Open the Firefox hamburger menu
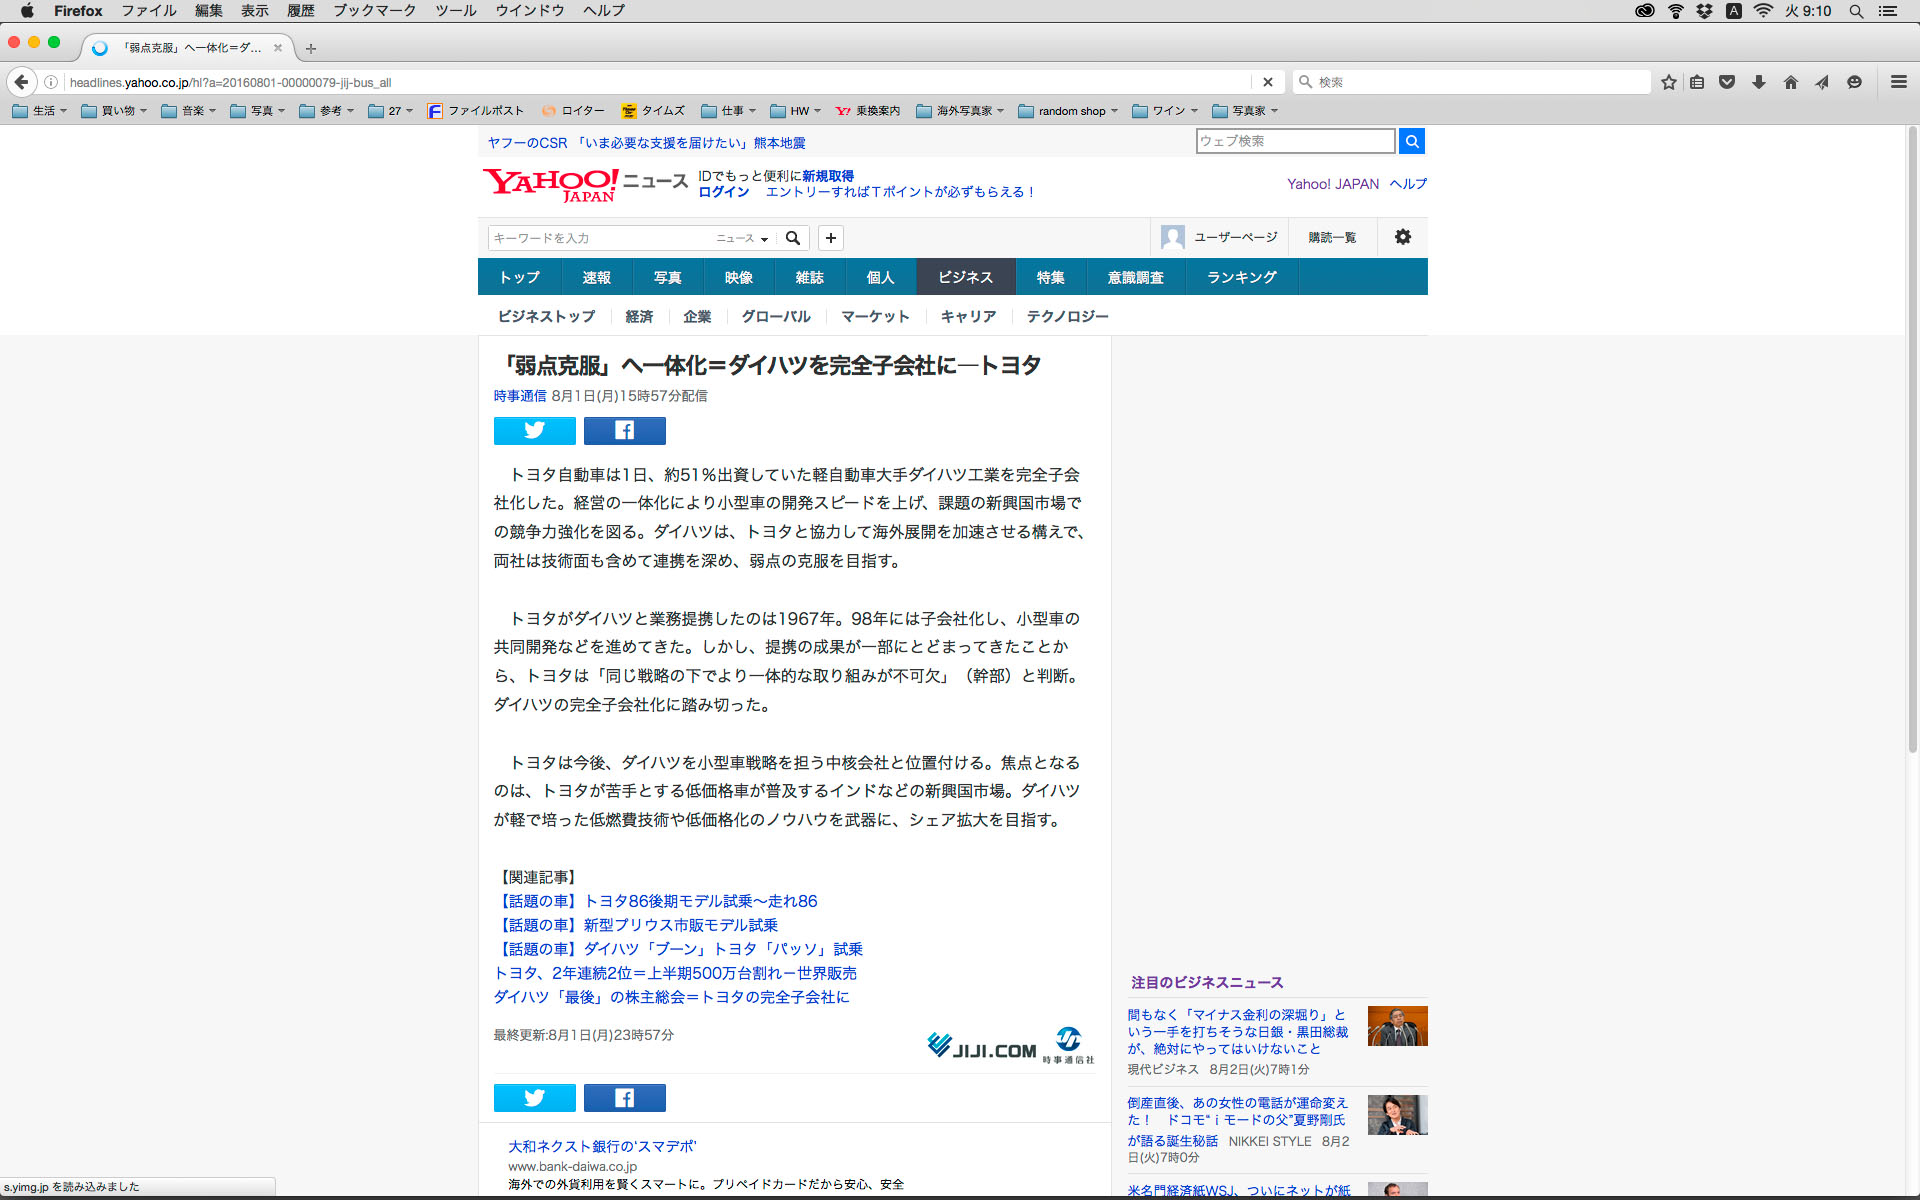This screenshot has height=1200, width=1920. (x=1898, y=82)
